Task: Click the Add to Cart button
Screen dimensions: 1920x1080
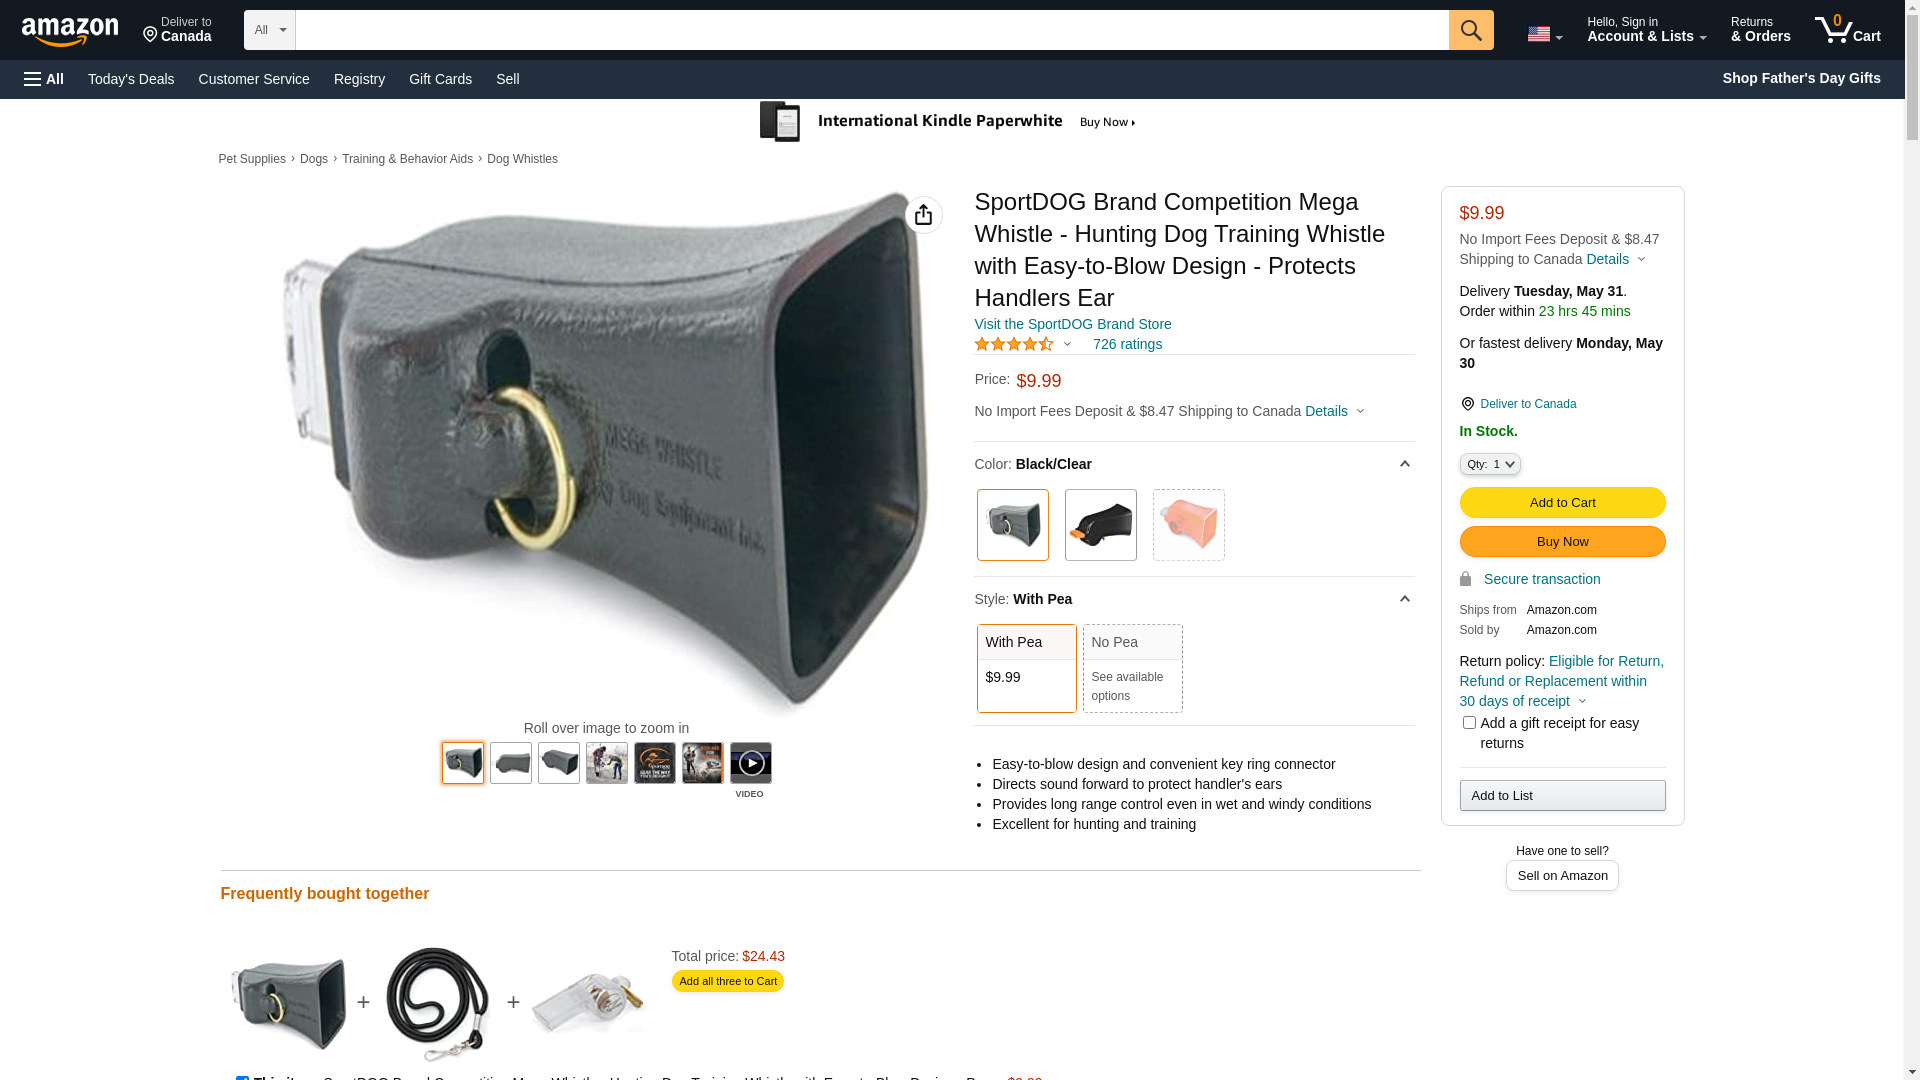Action: click(x=1562, y=503)
